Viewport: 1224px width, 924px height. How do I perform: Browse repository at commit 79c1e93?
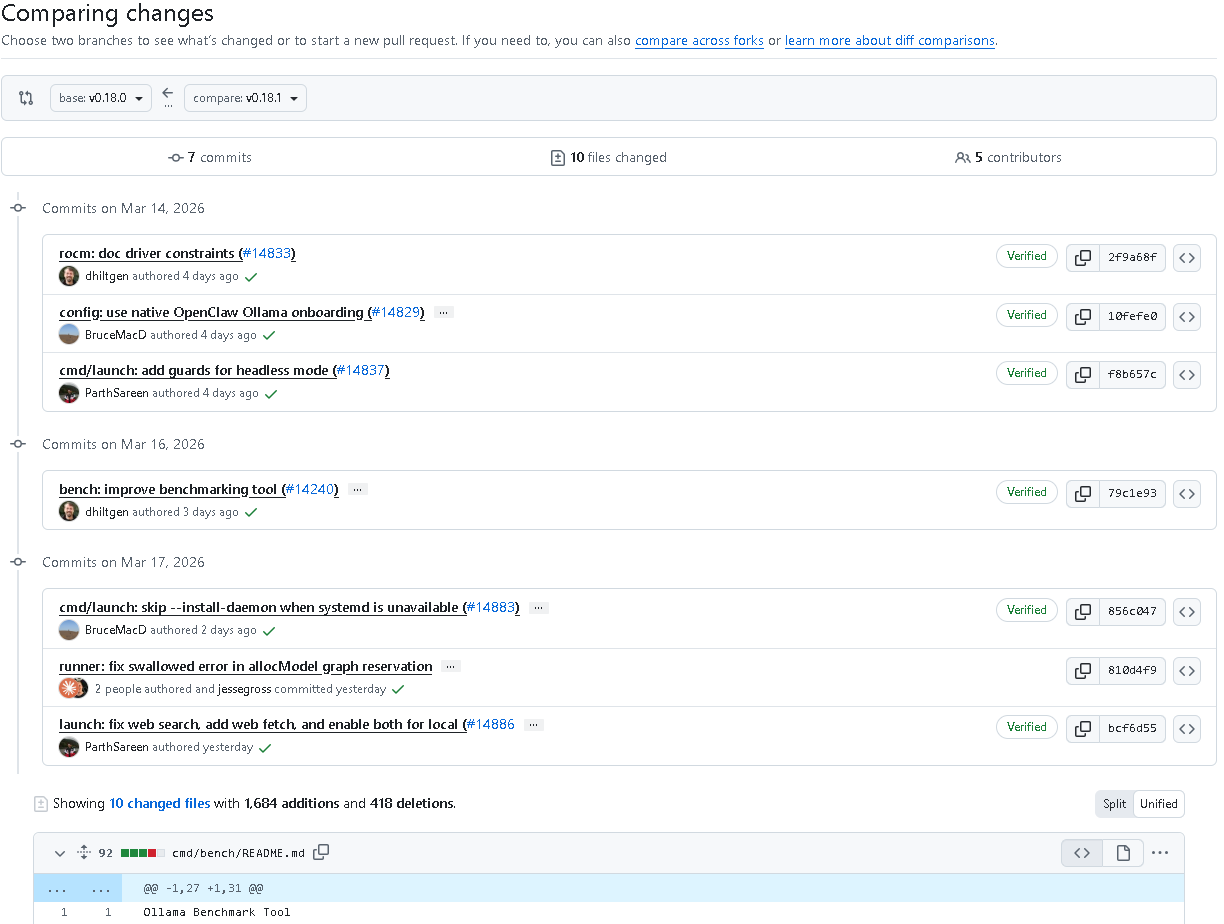[1187, 493]
